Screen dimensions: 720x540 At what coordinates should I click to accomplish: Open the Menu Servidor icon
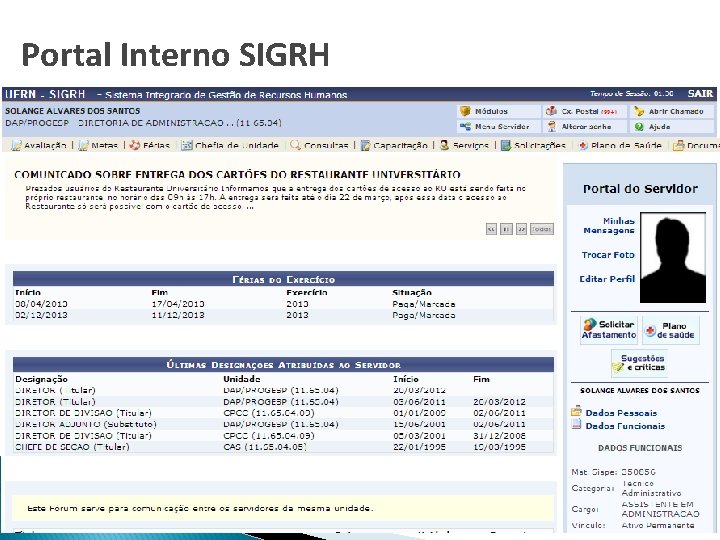(x=465, y=126)
